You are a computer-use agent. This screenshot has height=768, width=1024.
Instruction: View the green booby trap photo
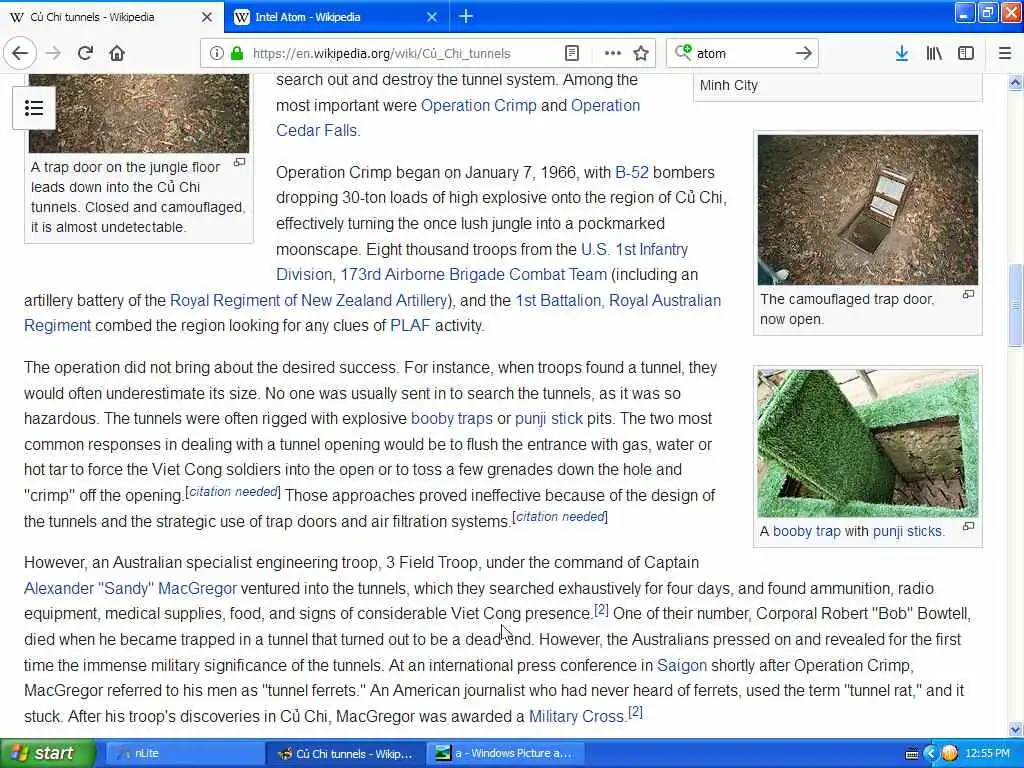[868, 443]
